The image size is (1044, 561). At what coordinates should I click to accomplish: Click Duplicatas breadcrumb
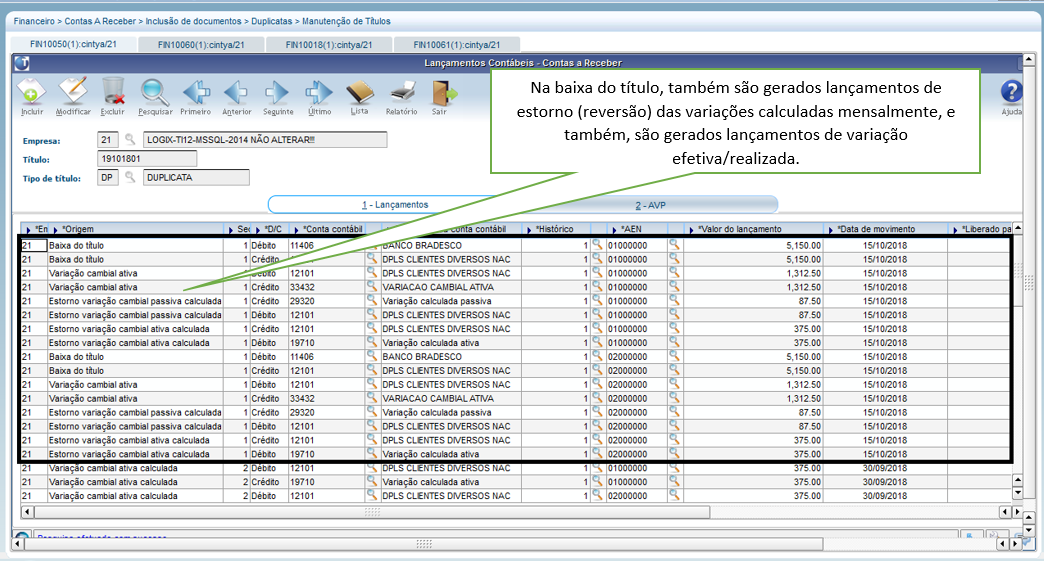(x=271, y=21)
